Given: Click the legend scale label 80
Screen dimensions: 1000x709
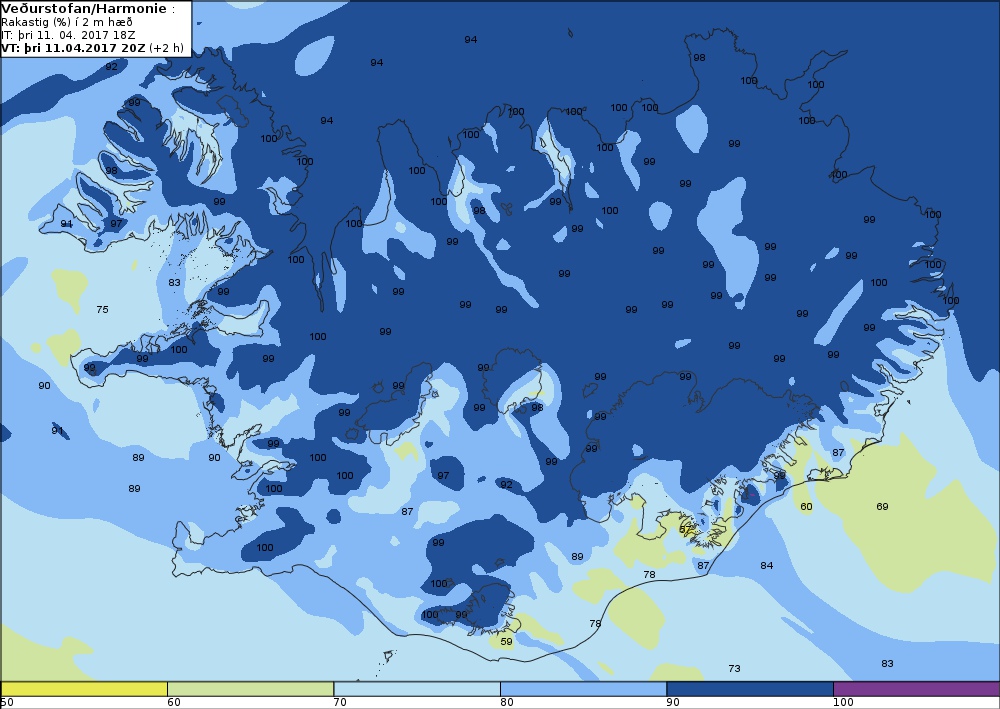Looking at the screenshot, I should [x=506, y=703].
